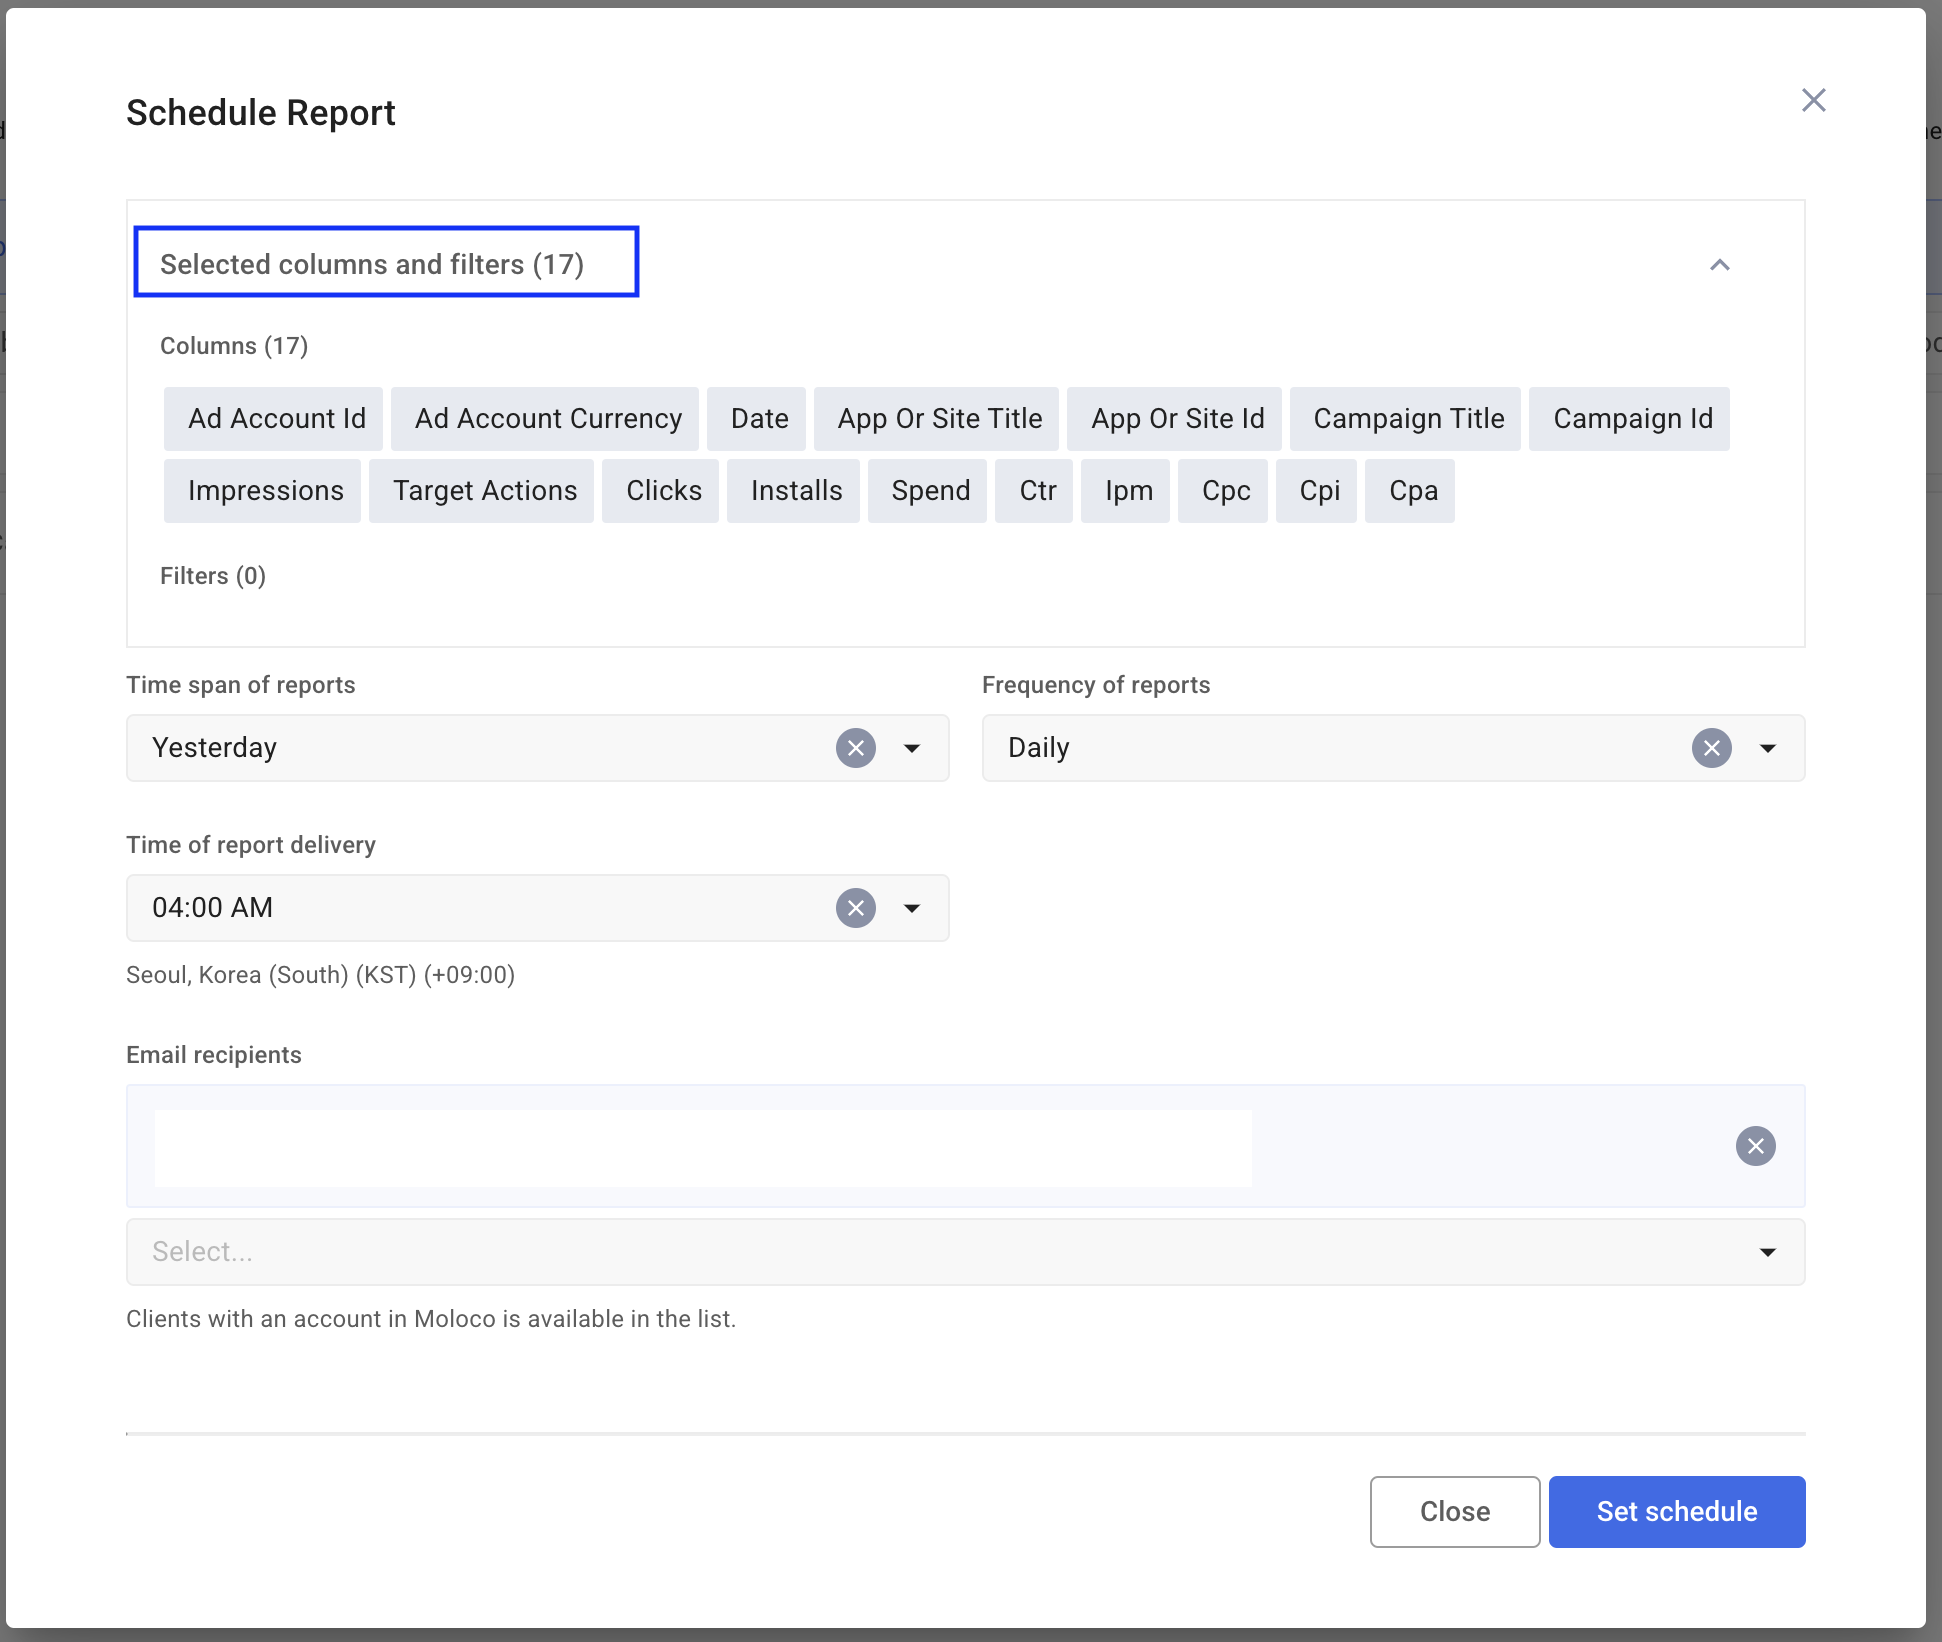Screen dimensions: 1942x1642
Task: Clear the 04:00 AM delivery time
Action: 855,908
